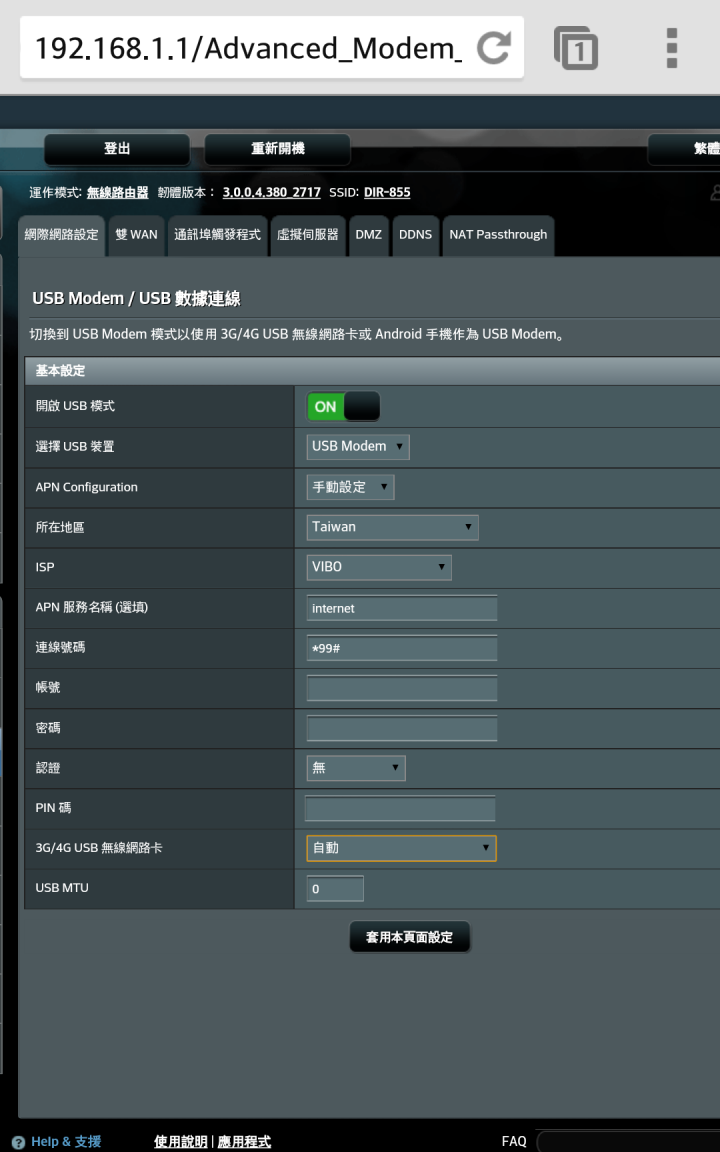
Task: Open the 所在地區 Taiwan dropdown
Action: pyautogui.click(x=392, y=527)
